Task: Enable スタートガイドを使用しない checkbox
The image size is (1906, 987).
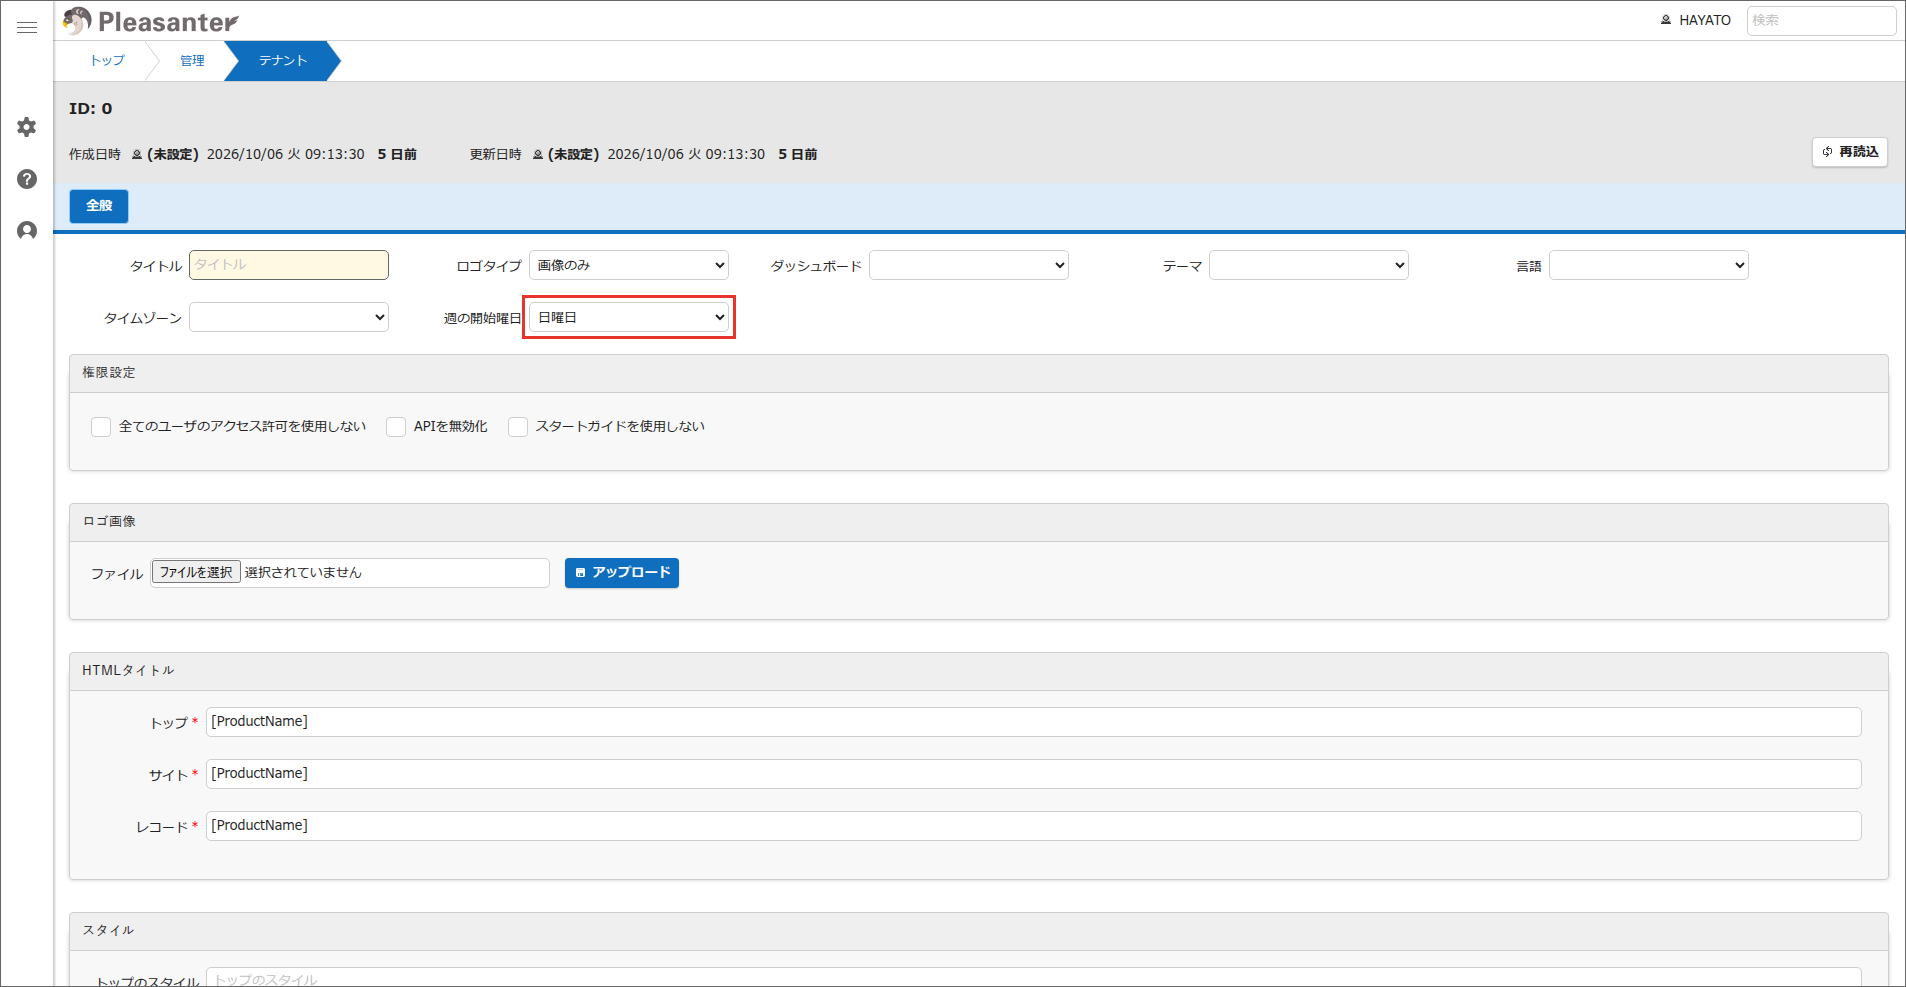Action: point(518,427)
